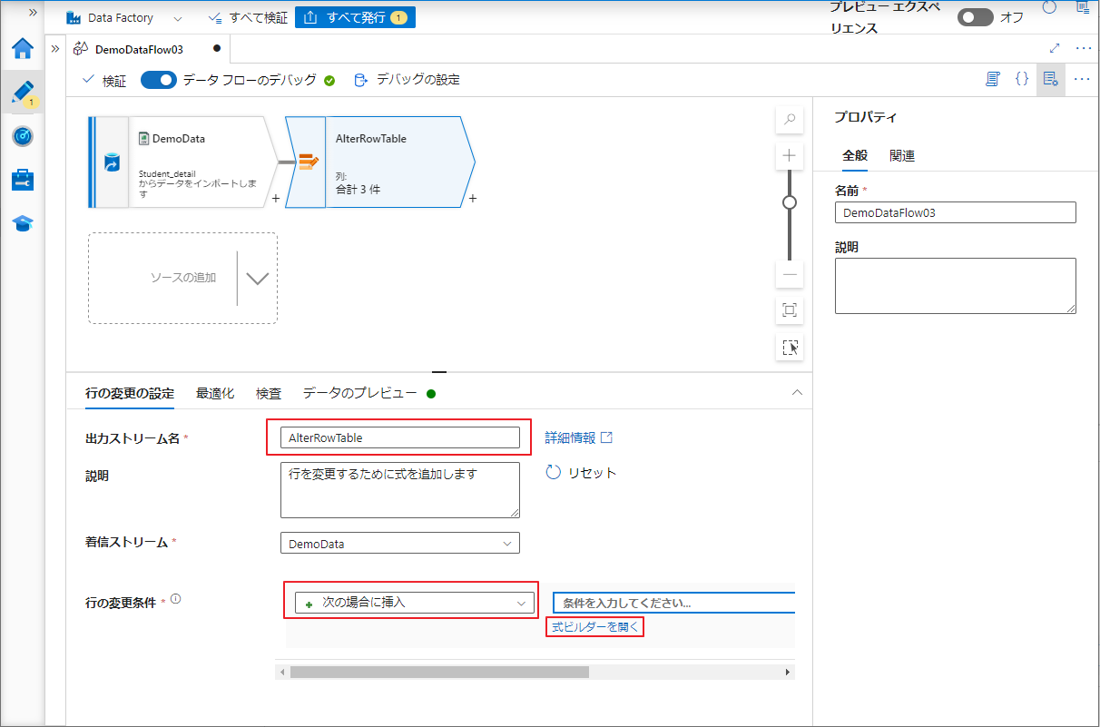Open the tab bar ellipsis menu
Image resolution: width=1100 pixels, height=727 pixels.
click(1083, 48)
